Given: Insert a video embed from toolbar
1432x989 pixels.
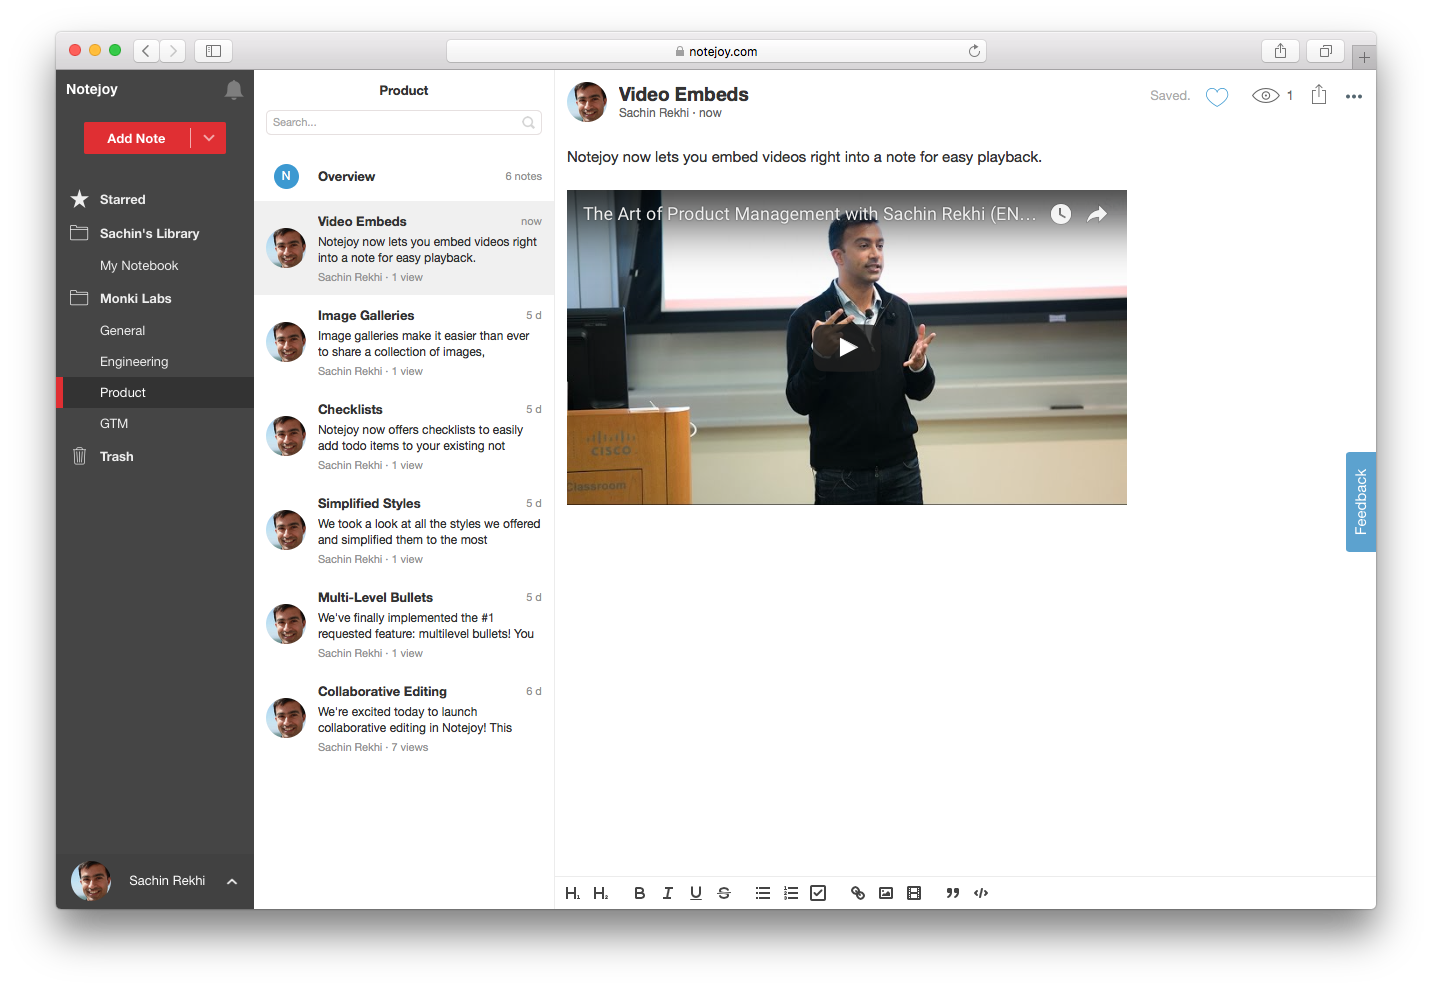Looking at the screenshot, I should 914,893.
